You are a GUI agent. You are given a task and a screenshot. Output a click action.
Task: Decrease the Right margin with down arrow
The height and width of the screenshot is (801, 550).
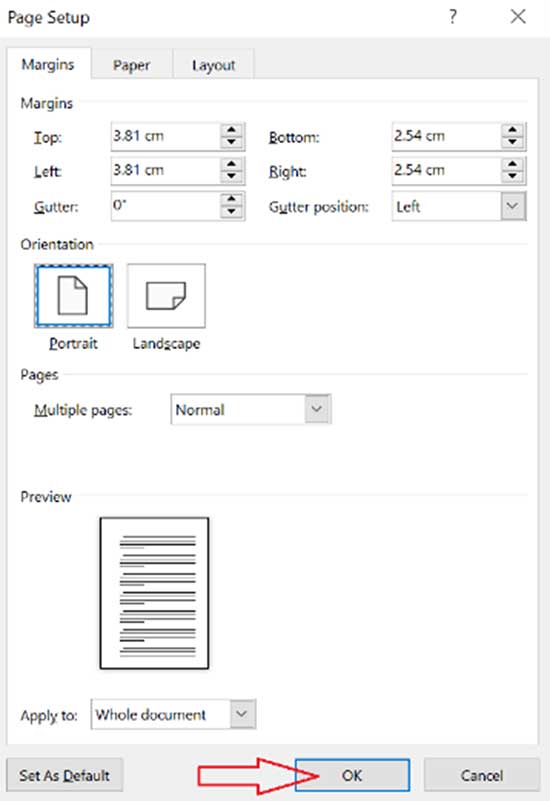513,176
